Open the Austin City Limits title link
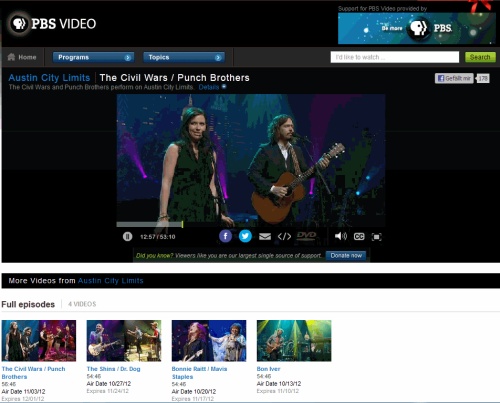 coord(49,78)
